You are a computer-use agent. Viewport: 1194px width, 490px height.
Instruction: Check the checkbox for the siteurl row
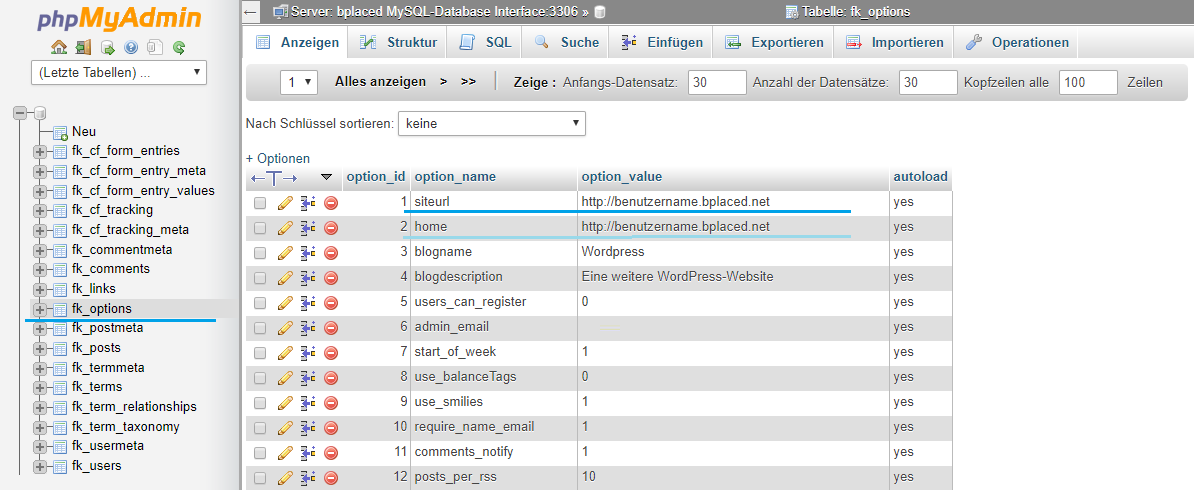coord(260,202)
